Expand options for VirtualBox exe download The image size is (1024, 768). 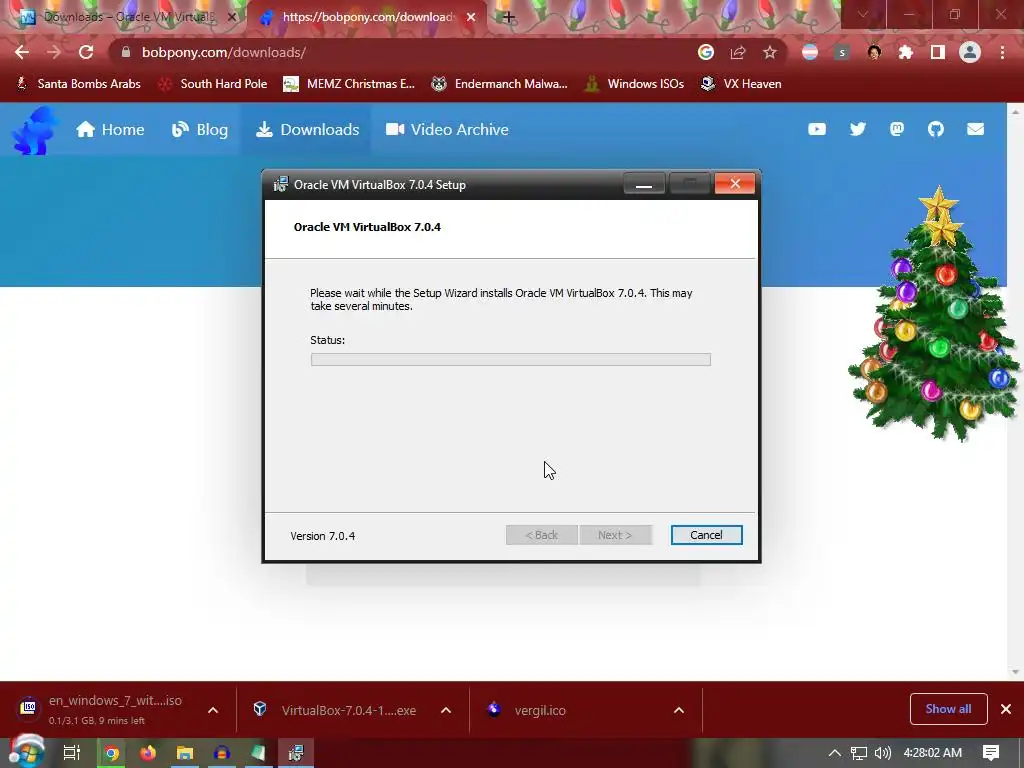coord(446,710)
